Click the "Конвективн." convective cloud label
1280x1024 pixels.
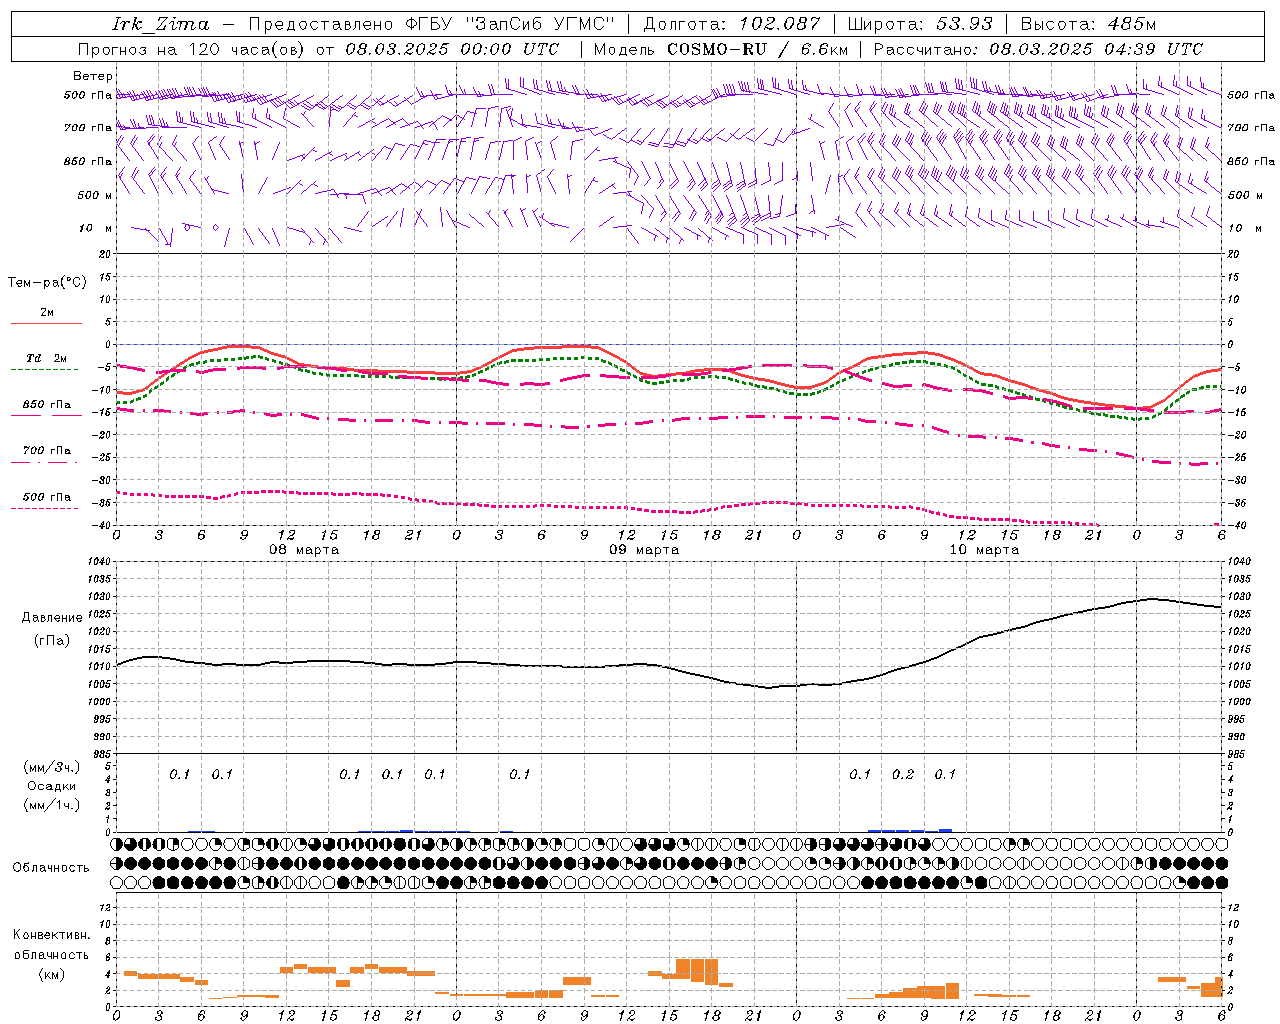(x=52, y=935)
